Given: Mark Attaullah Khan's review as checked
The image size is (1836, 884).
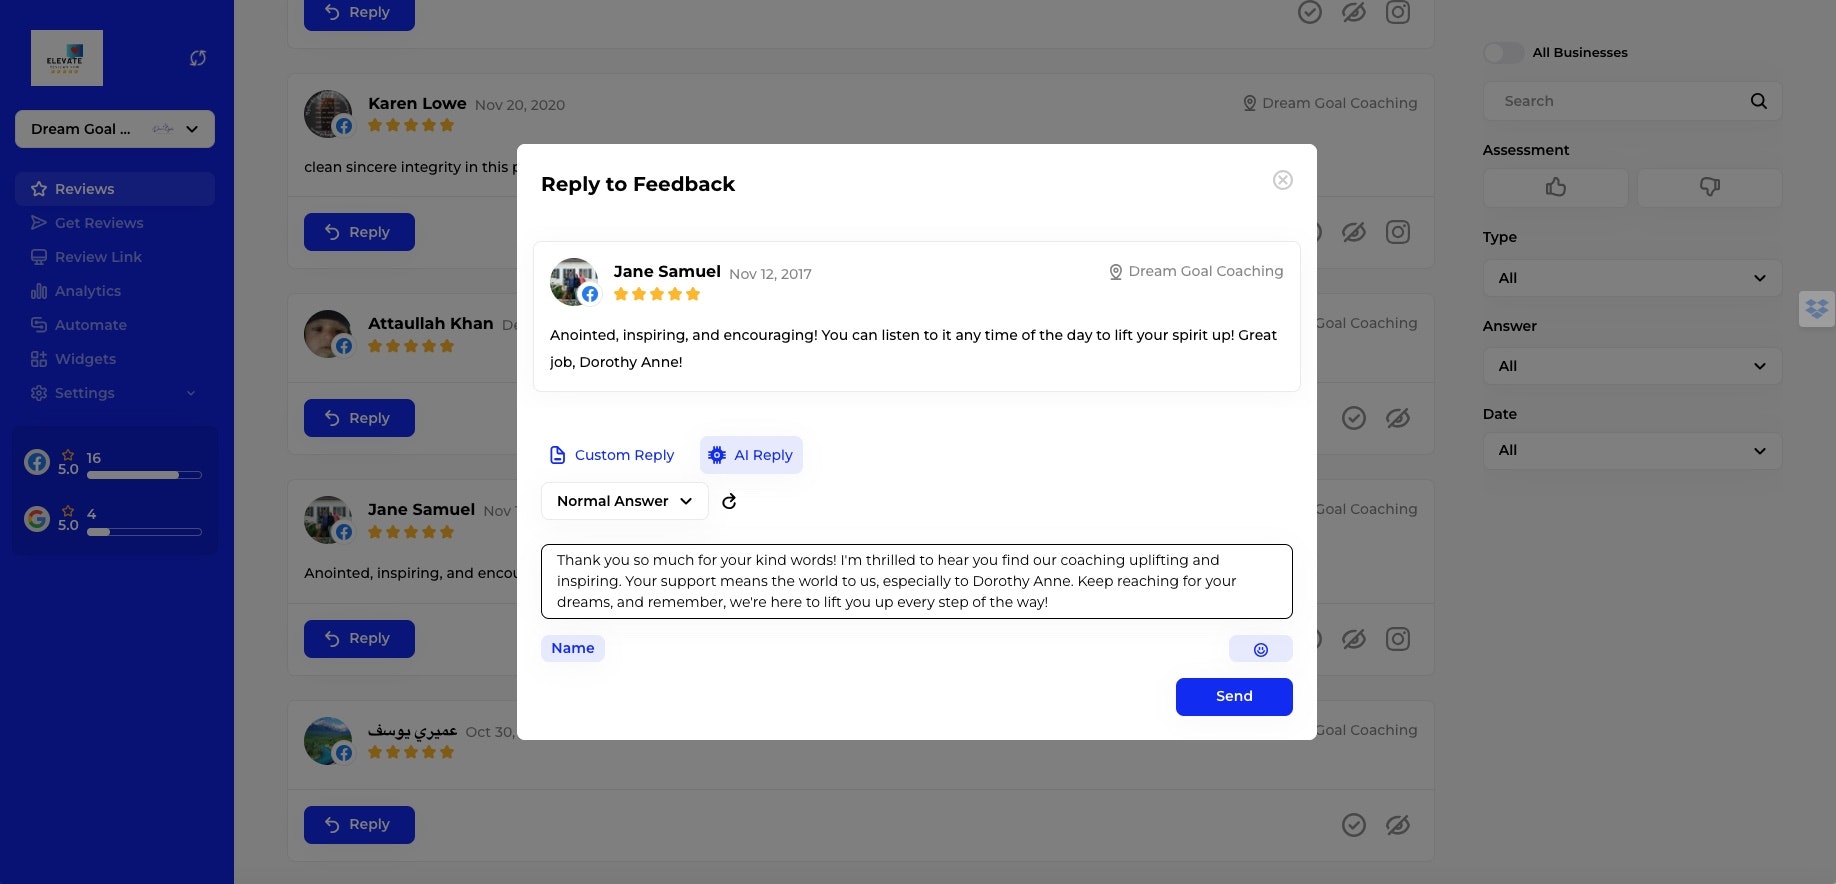Looking at the screenshot, I should click(1353, 418).
